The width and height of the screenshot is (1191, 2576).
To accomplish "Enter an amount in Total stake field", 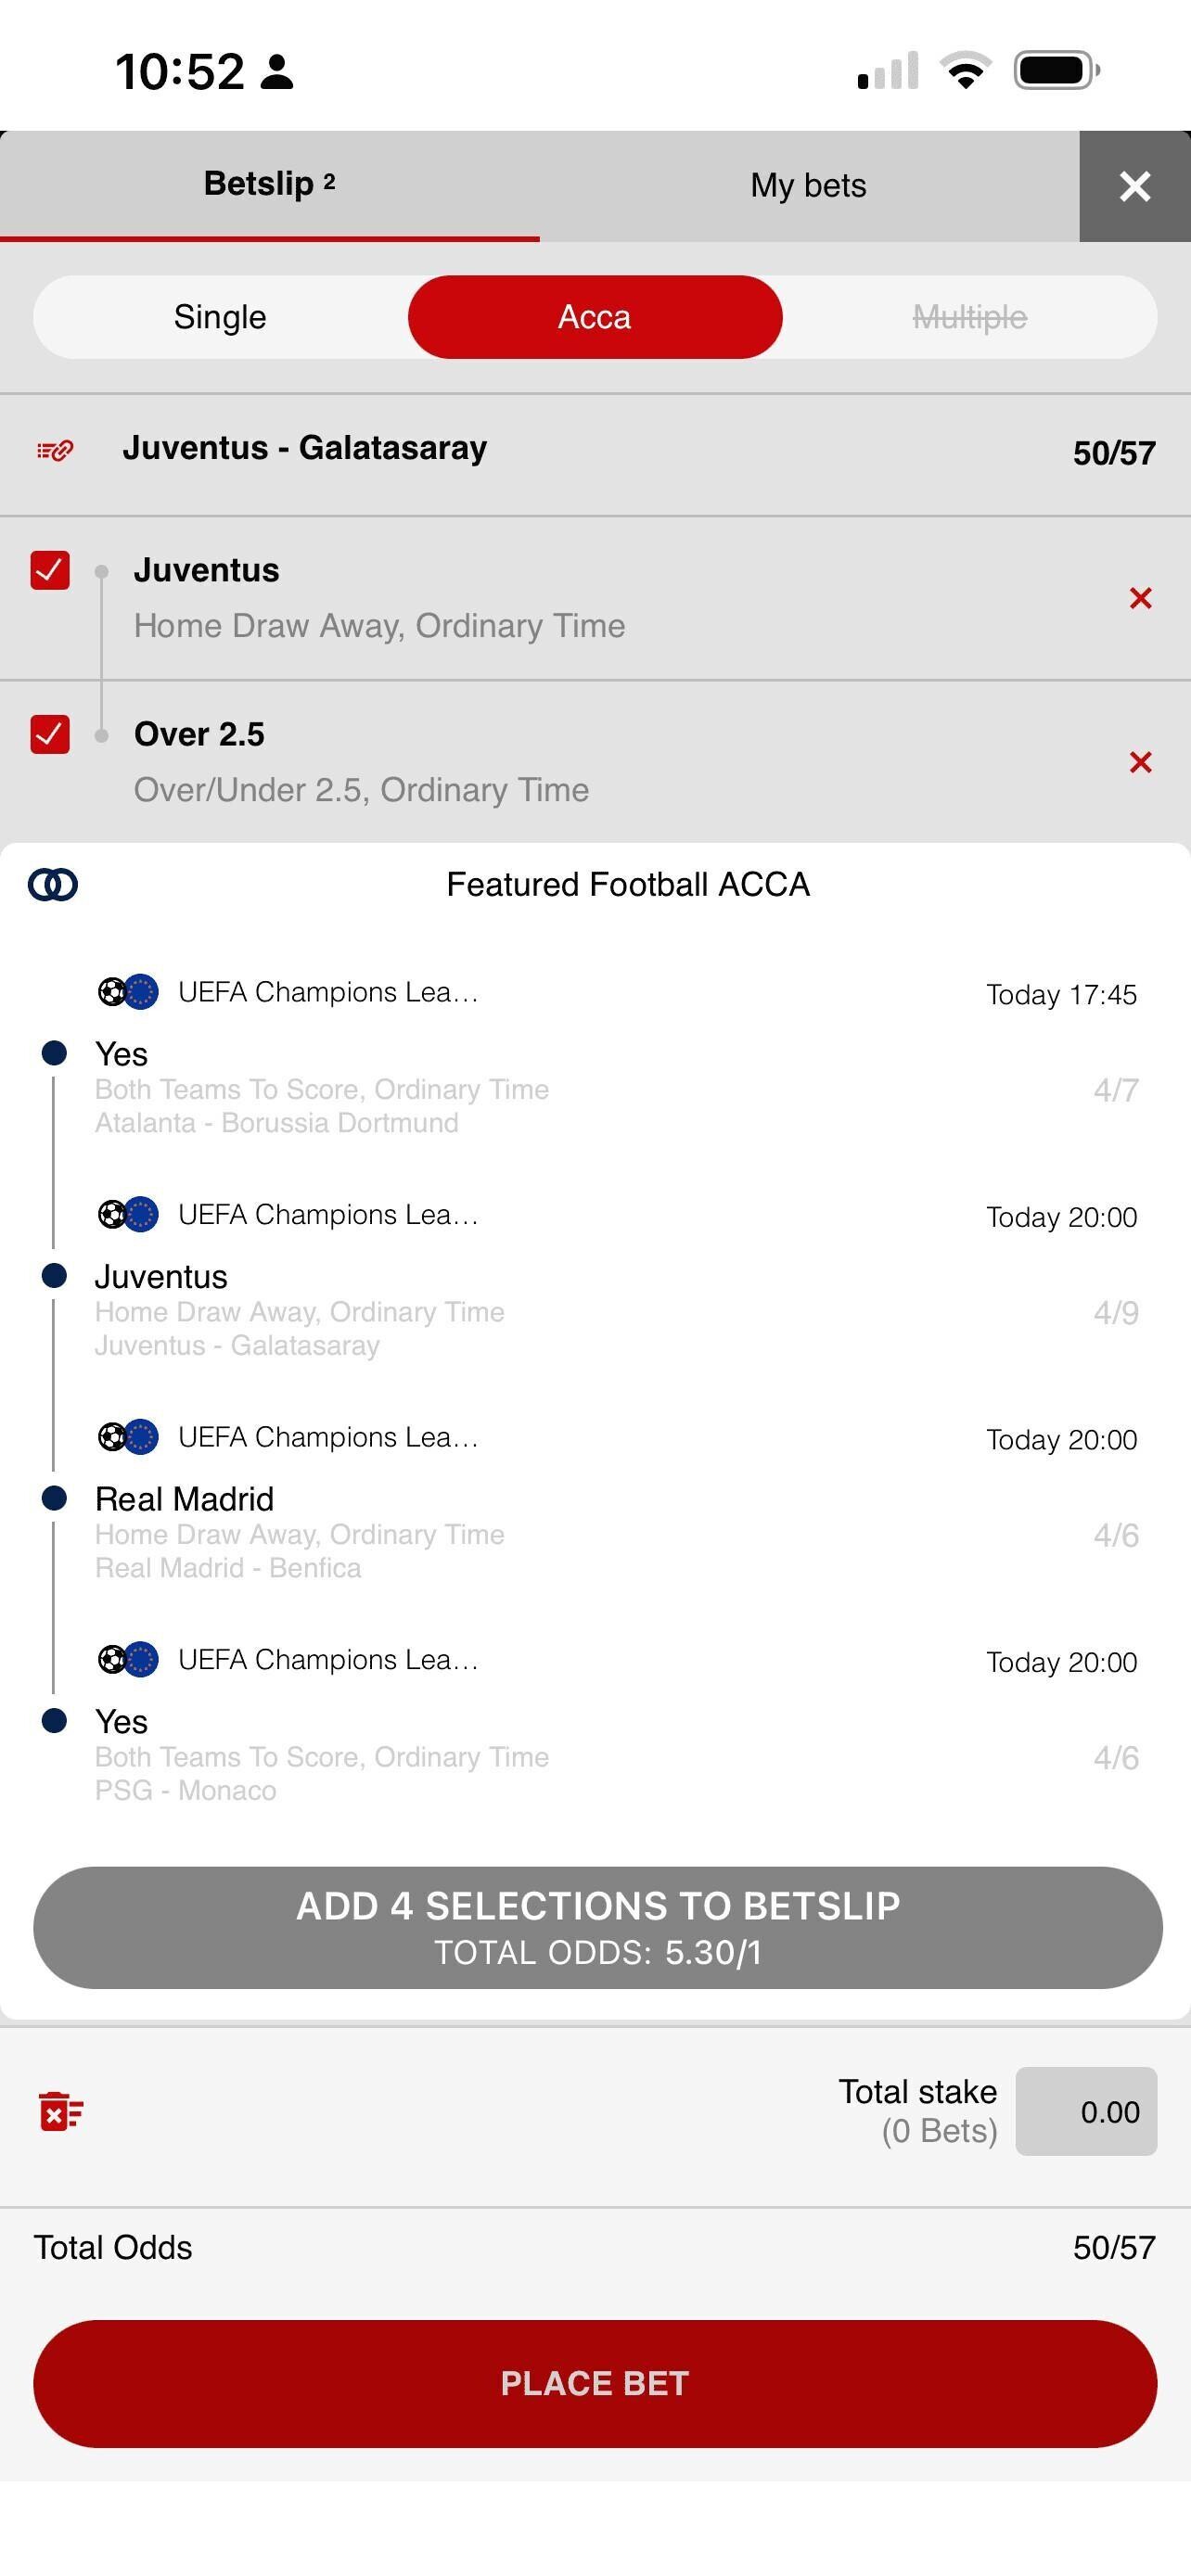I will [x=1086, y=2111].
